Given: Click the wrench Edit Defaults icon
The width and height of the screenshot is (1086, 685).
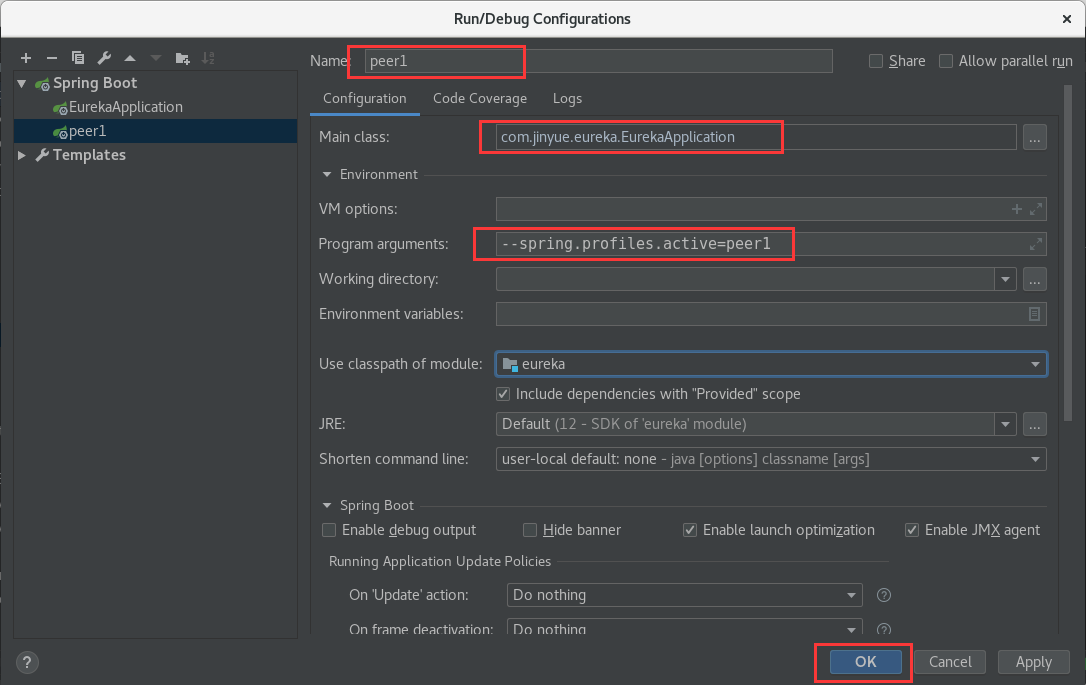Looking at the screenshot, I should tap(104, 58).
